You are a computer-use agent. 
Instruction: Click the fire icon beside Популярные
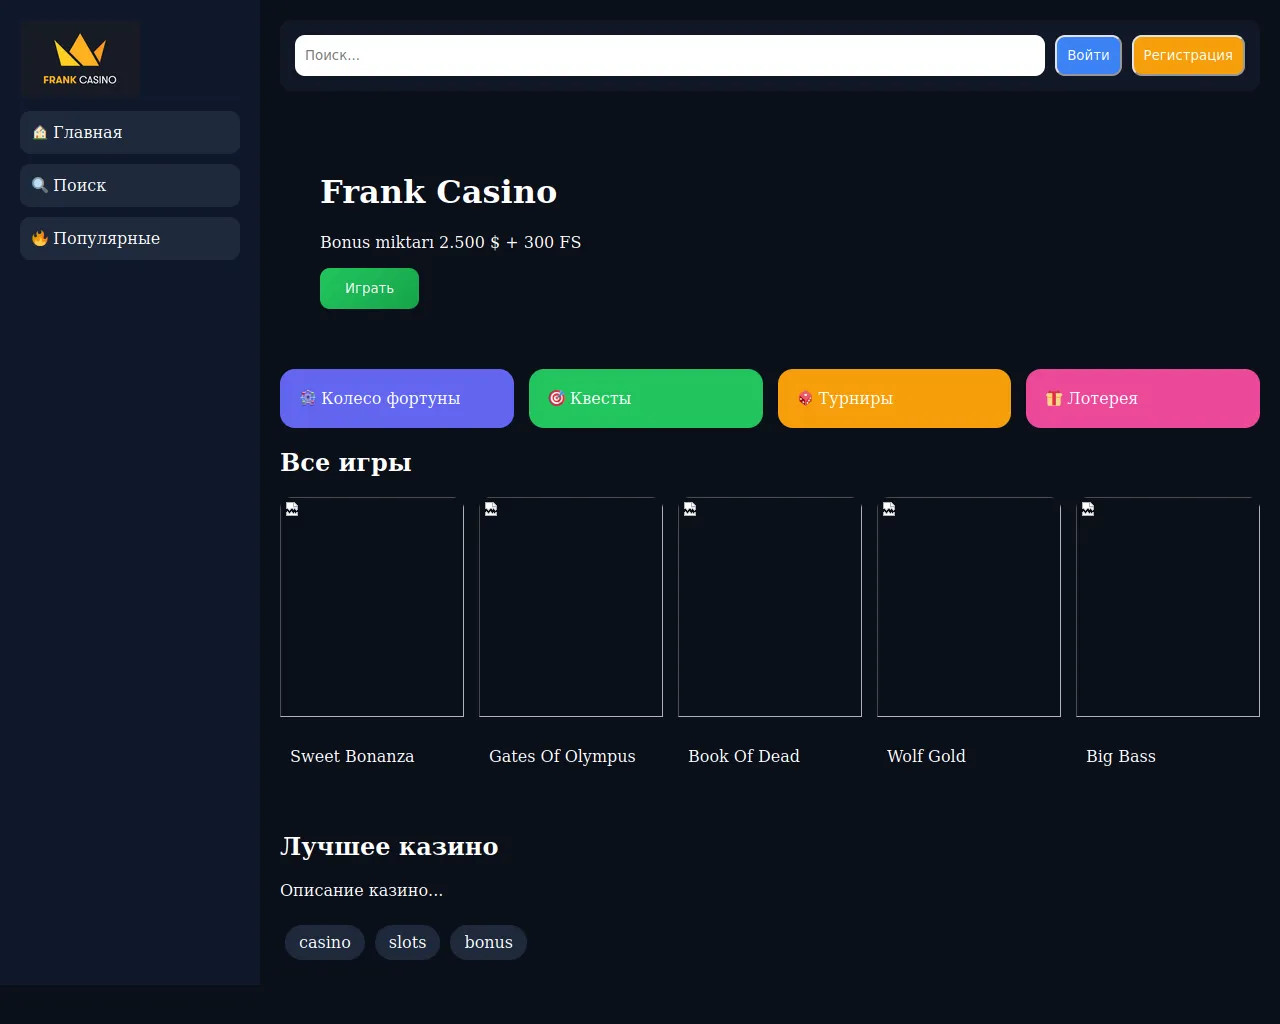pos(40,238)
